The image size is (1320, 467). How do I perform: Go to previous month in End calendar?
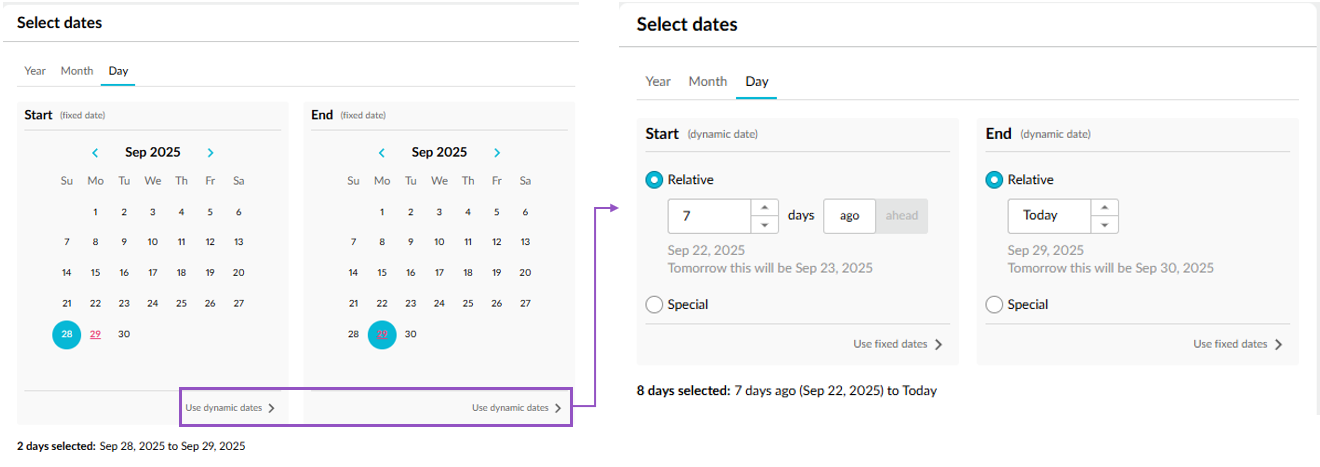(382, 153)
